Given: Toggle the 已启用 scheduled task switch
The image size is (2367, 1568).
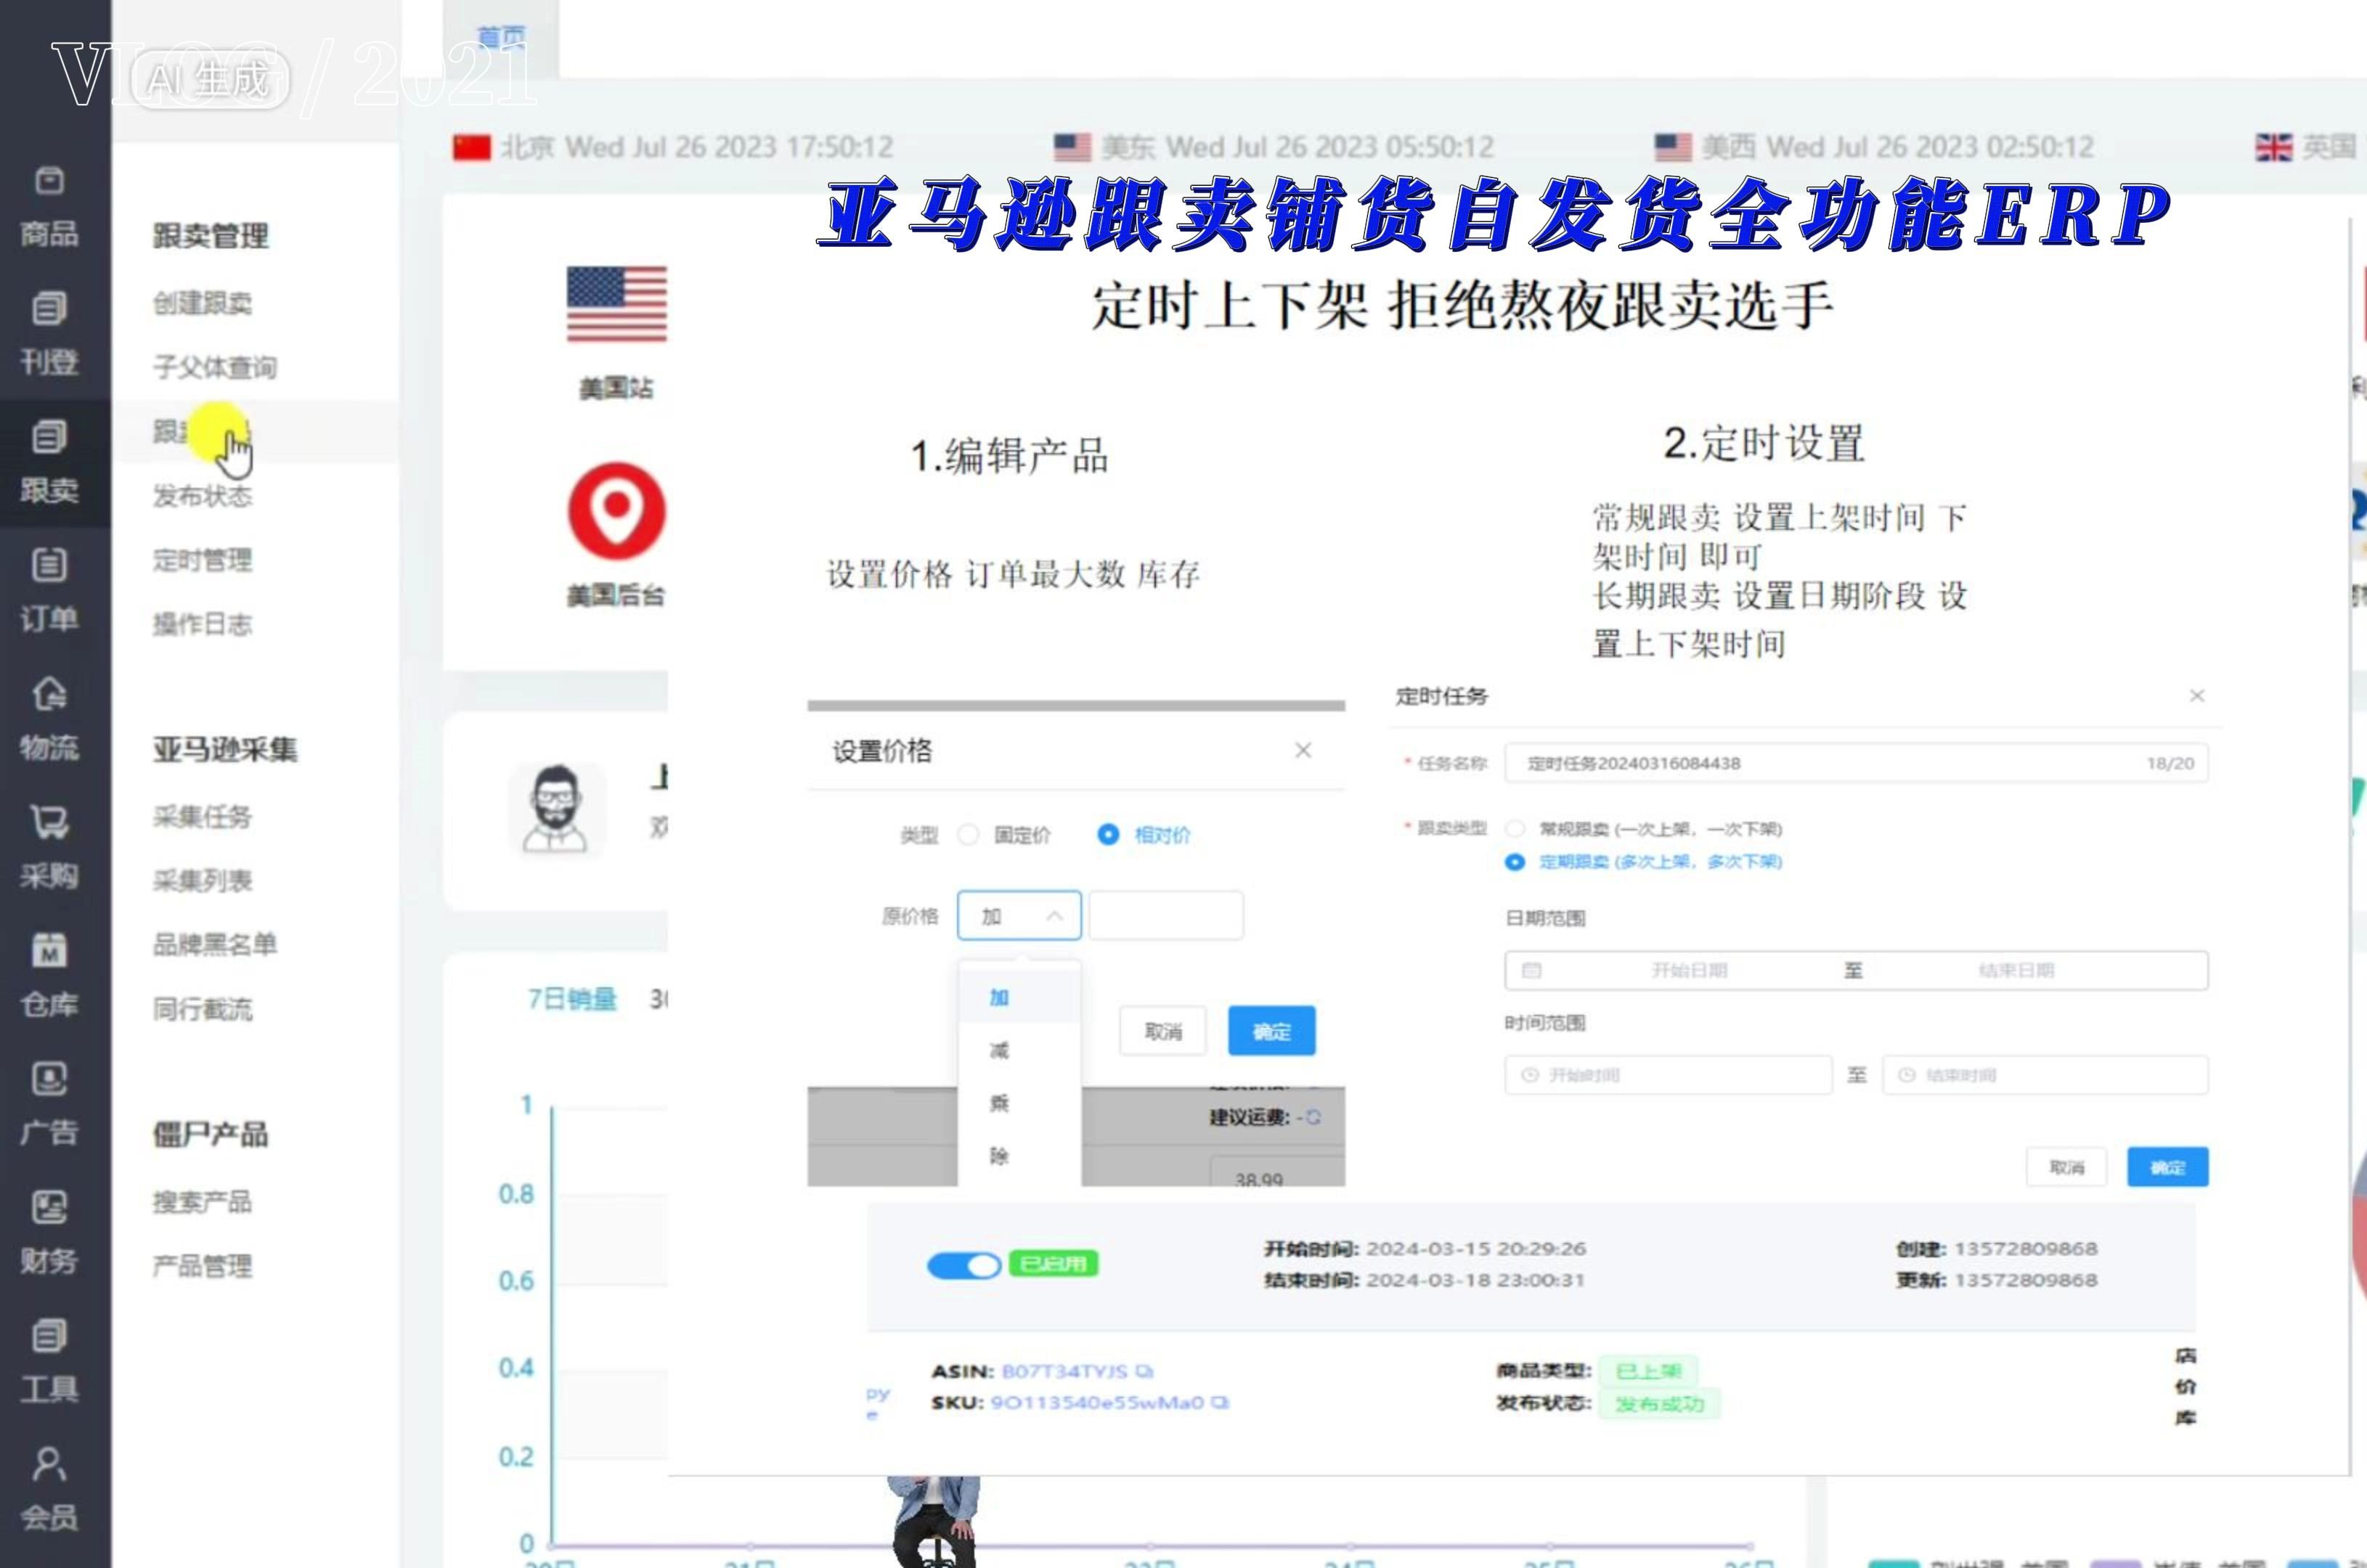Looking at the screenshot, I should [x=964, y=1265].
